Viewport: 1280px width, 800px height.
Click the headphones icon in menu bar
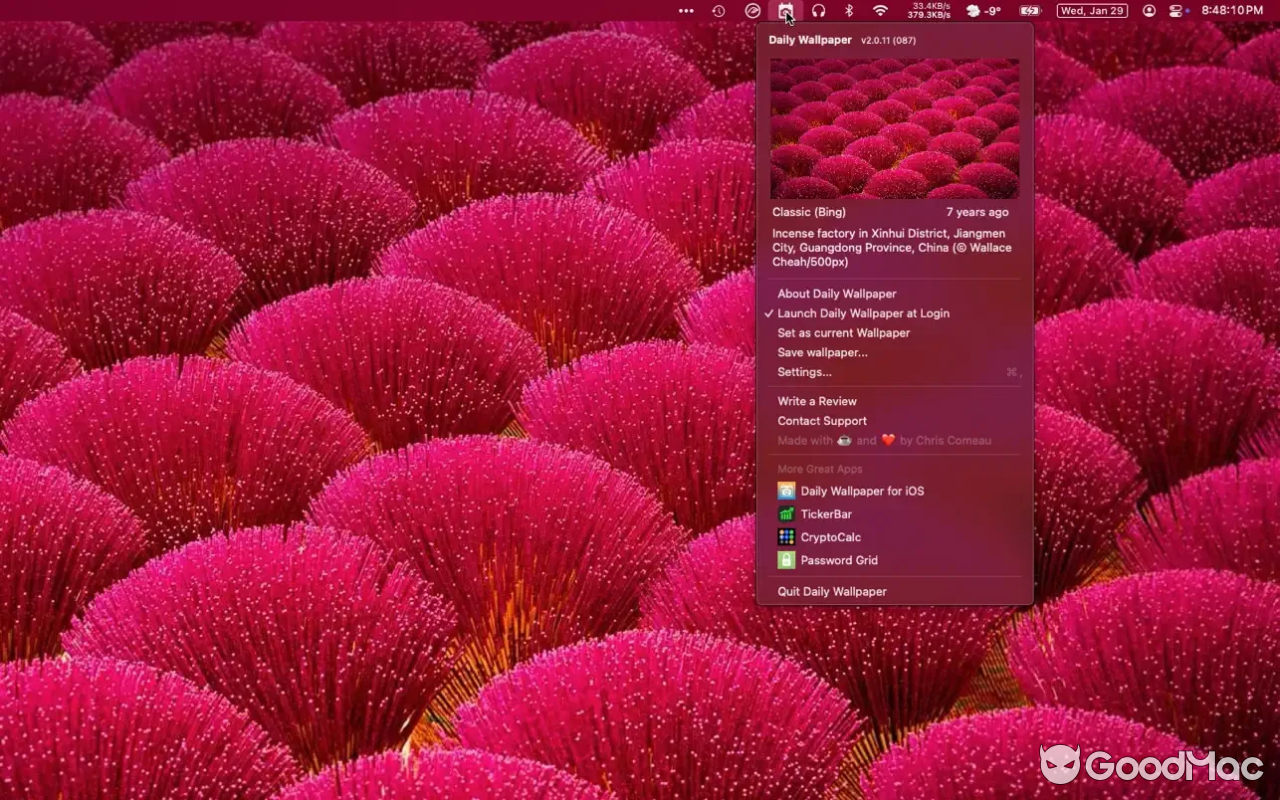818,11
